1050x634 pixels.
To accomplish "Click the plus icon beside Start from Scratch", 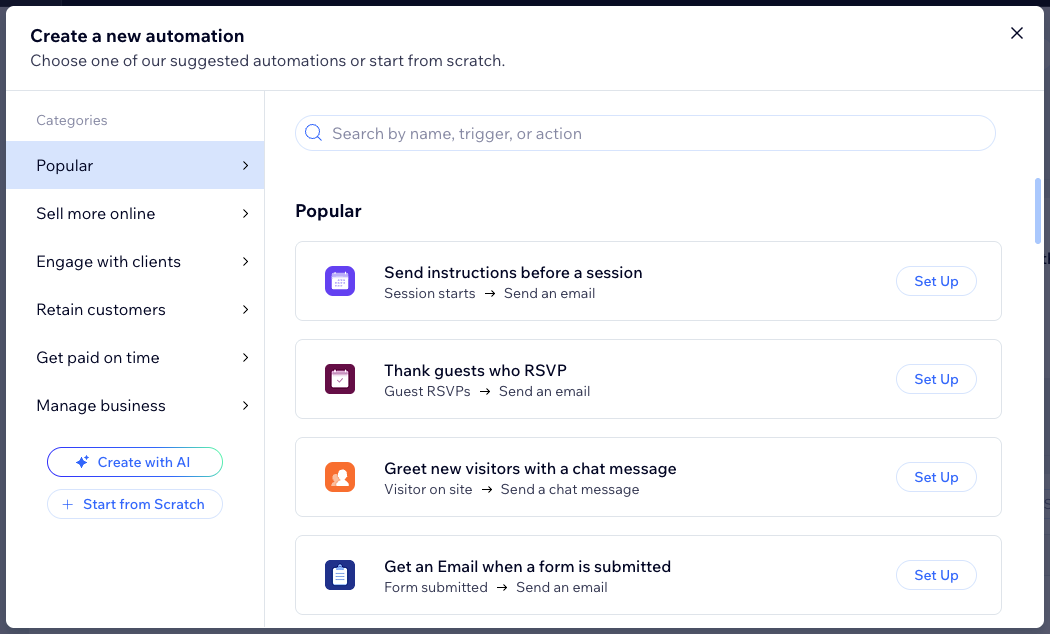I will pos(67,504).
